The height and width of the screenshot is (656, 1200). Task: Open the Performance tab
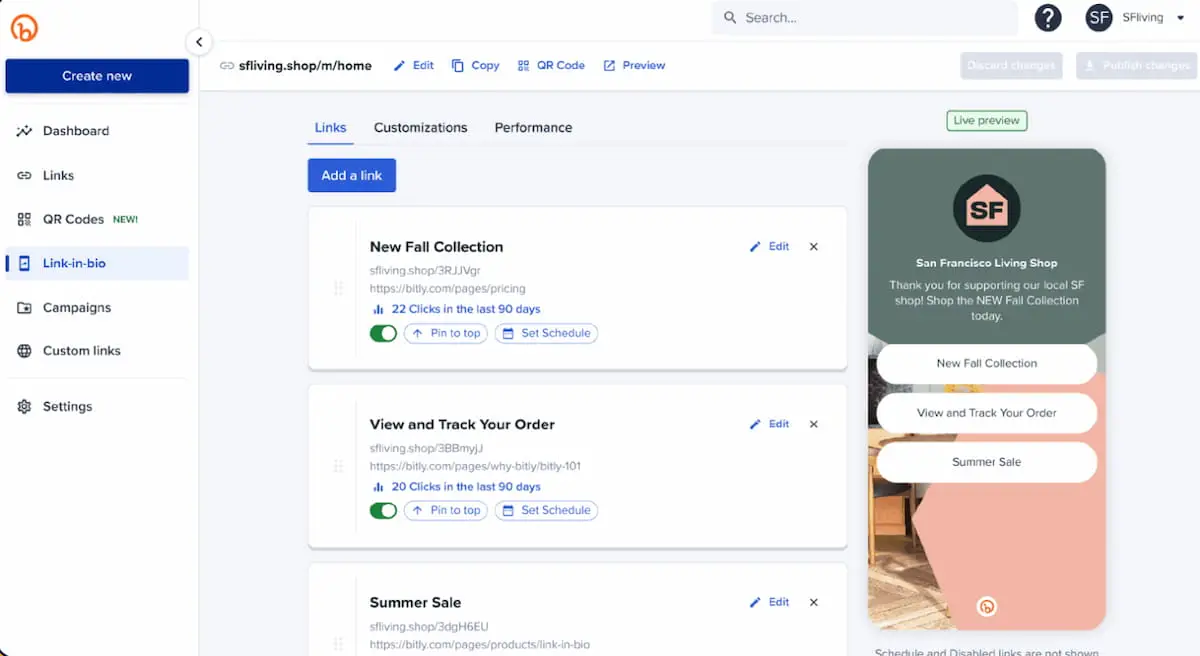point(533,127)
